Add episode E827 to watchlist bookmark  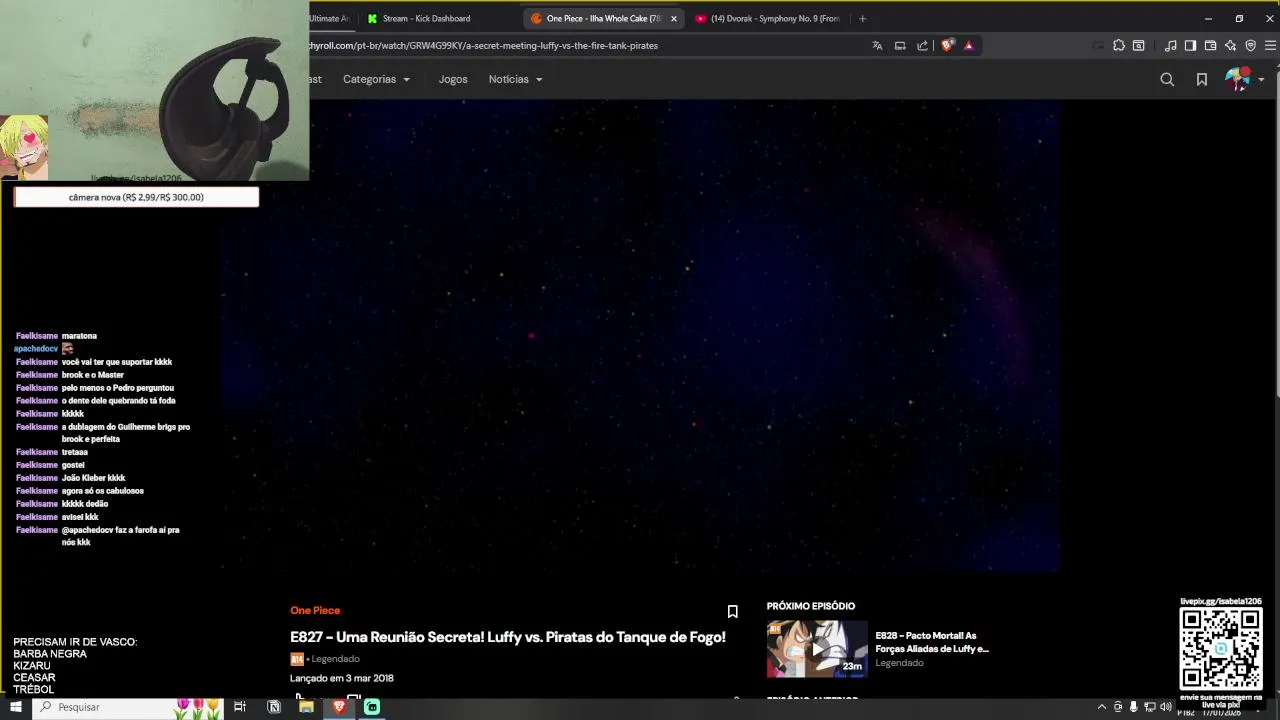click(732, 611)
